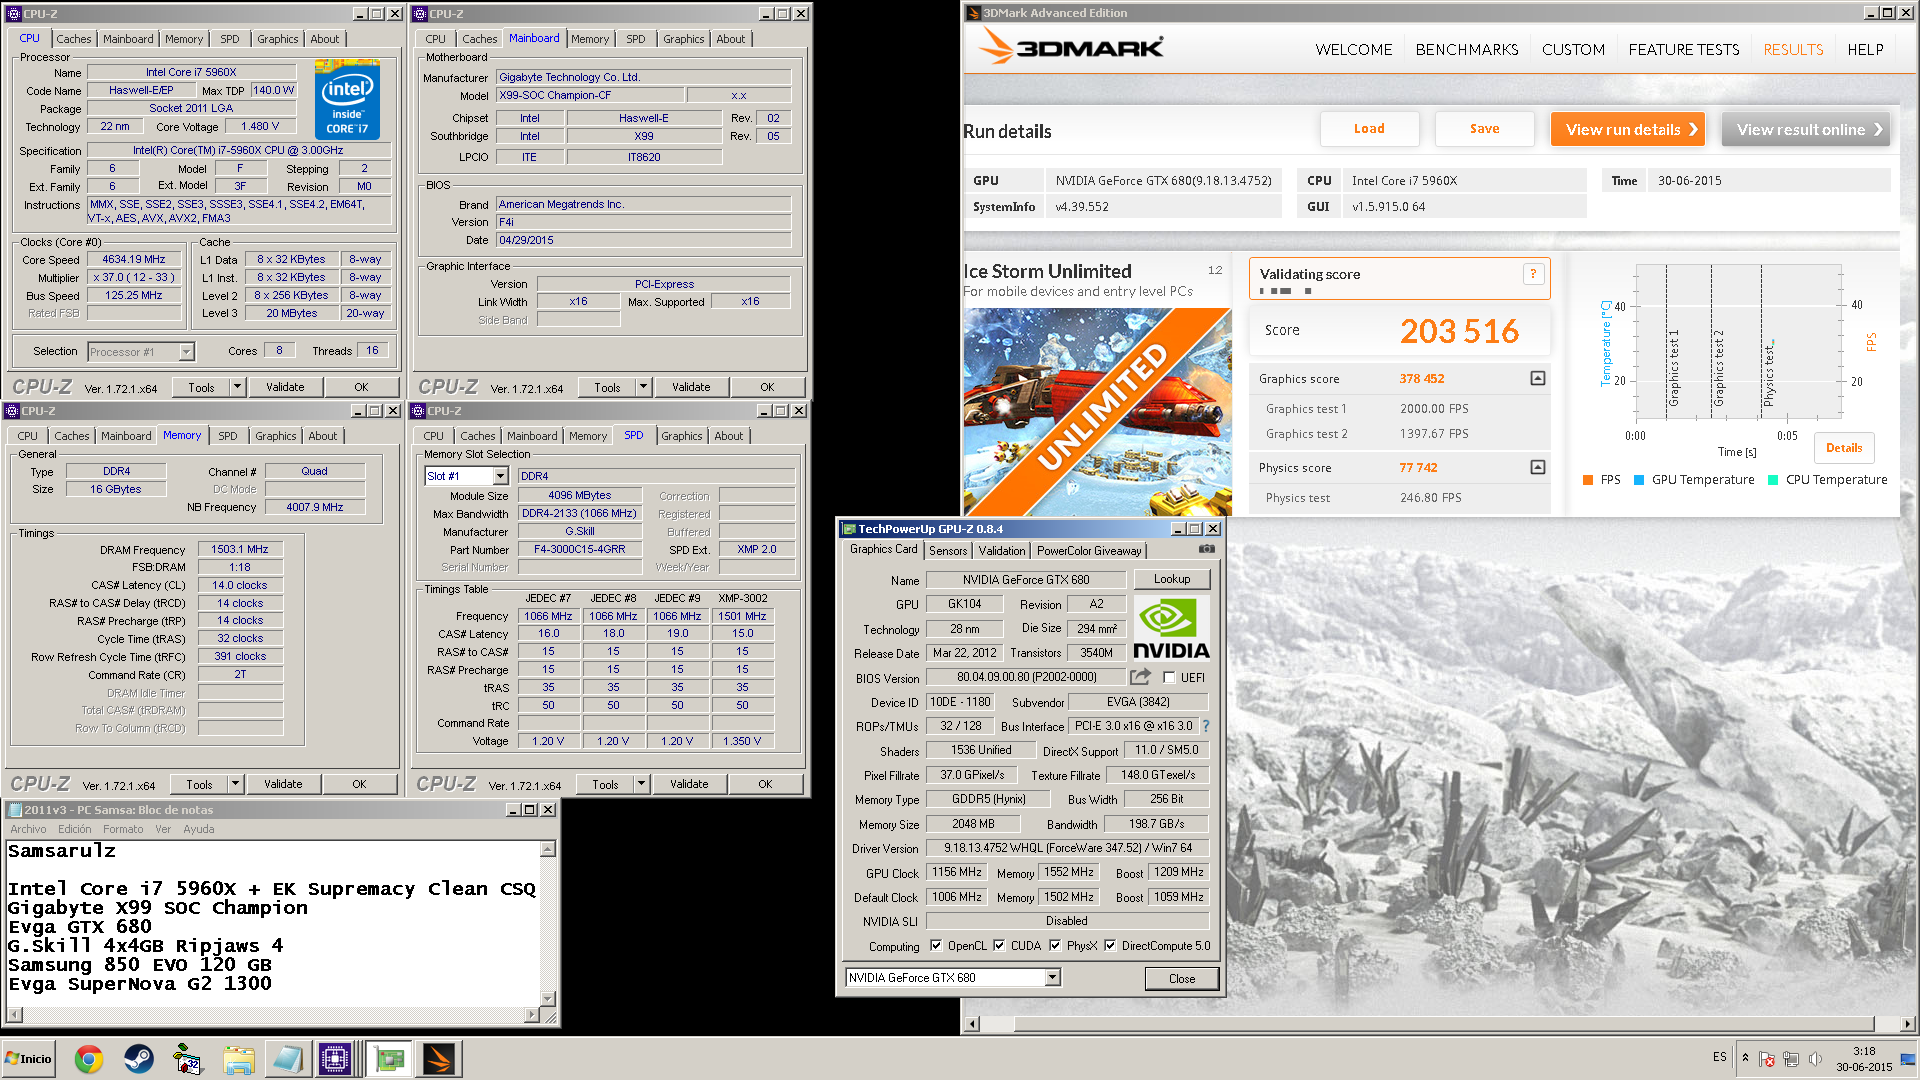
Task: Open the Action Center flag tray icon
Action: (x=1767, y=1059)
